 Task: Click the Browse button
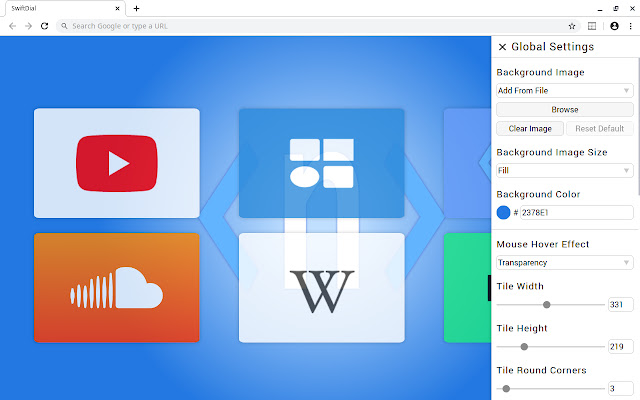[564, 109]
